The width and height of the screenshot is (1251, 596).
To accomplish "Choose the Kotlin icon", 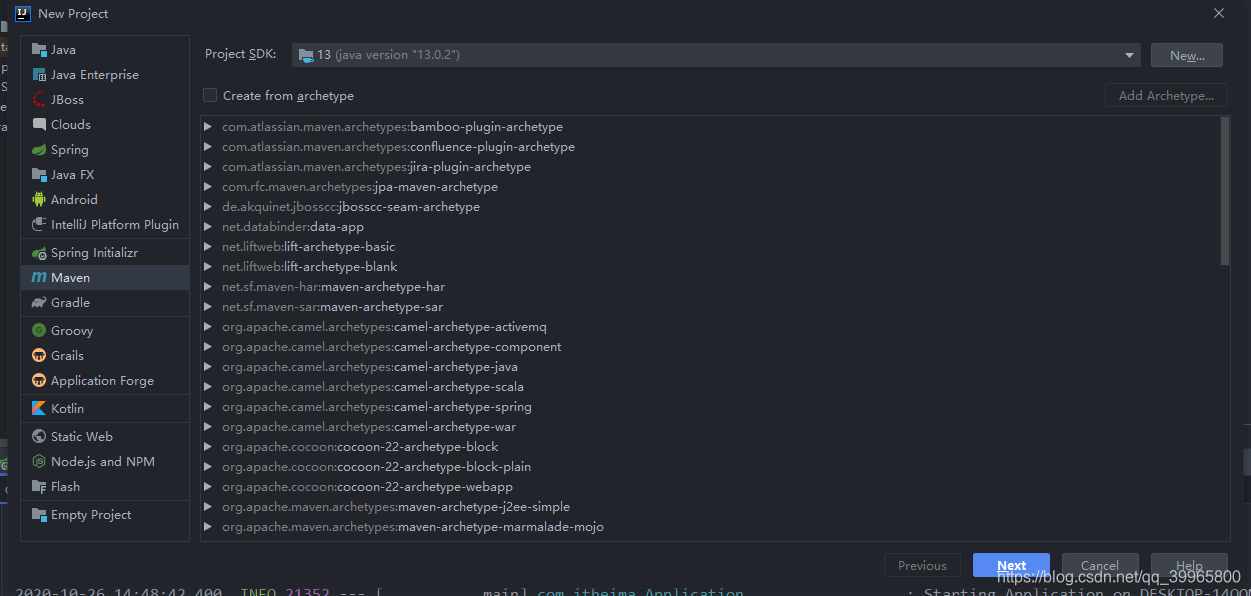I will tap(39, 409).
